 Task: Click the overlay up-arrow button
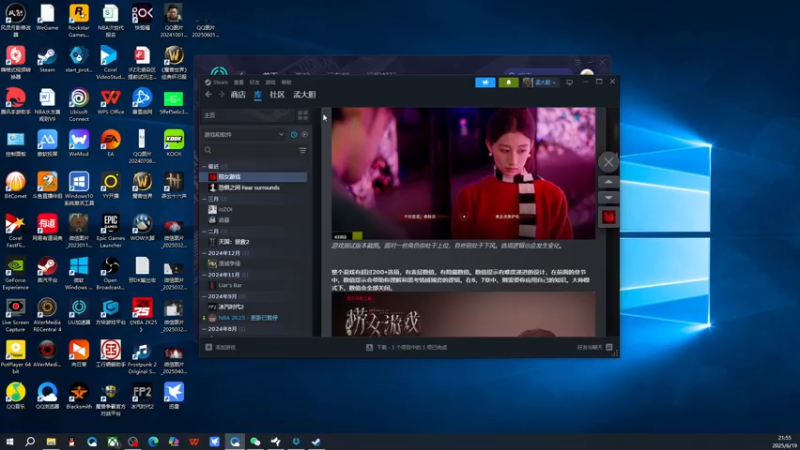608,182
